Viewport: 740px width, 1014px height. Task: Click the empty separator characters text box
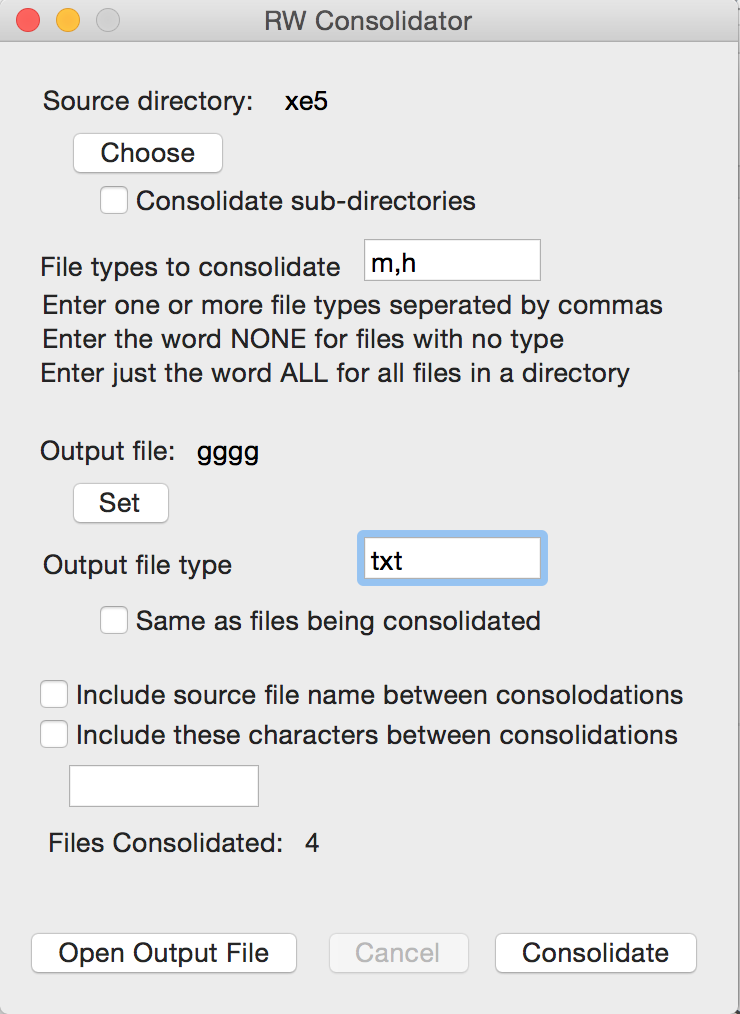164,786
